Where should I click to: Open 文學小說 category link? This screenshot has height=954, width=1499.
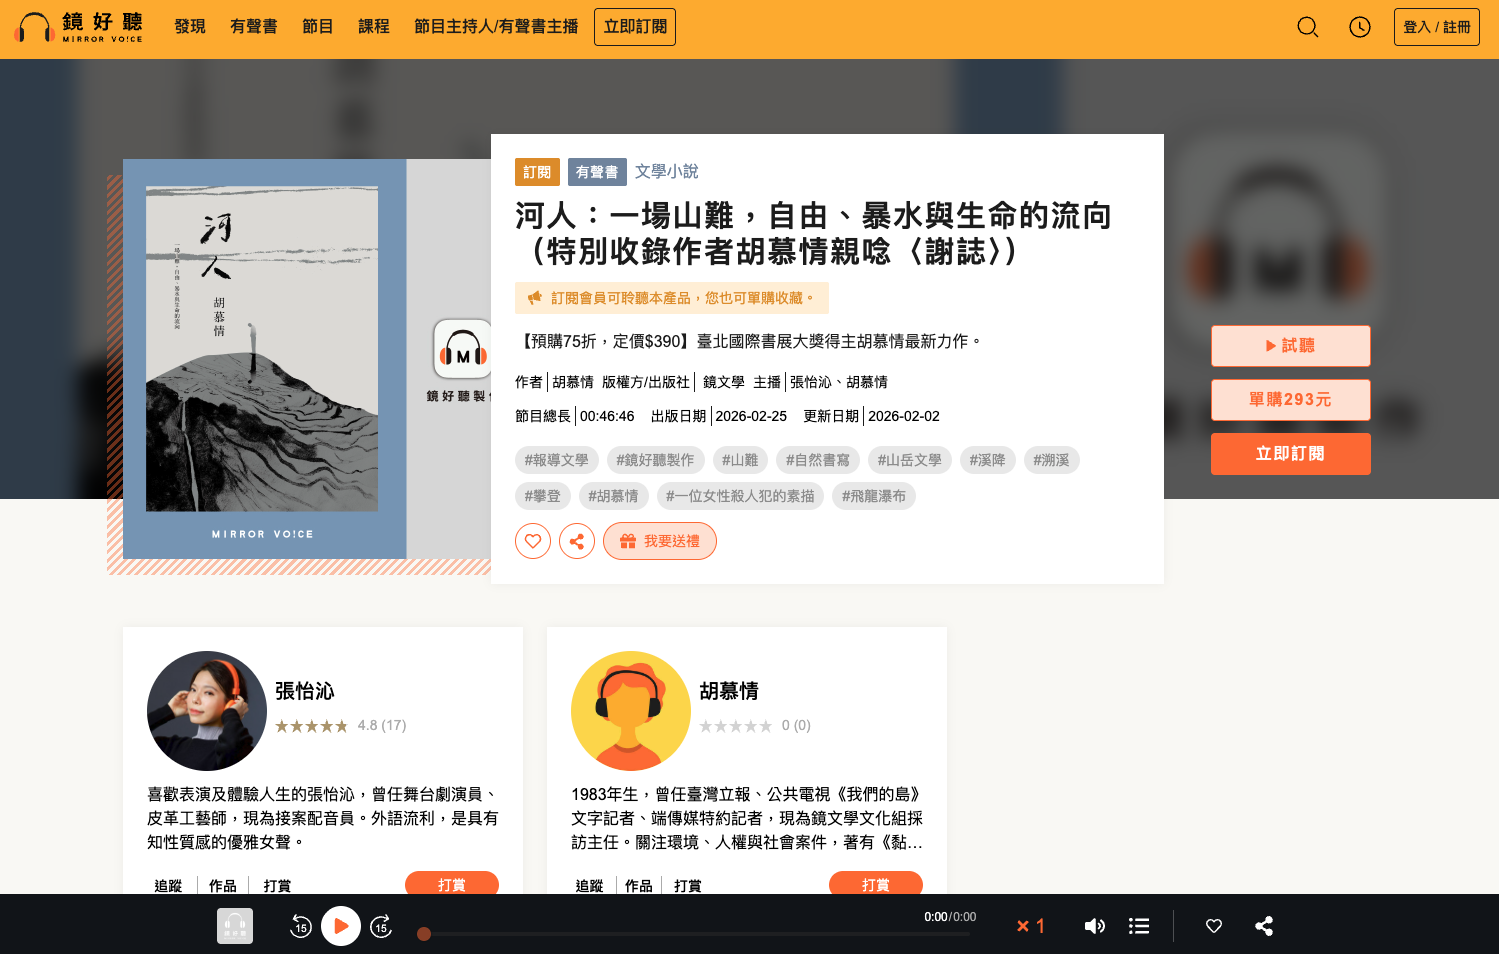pos(667,172)
